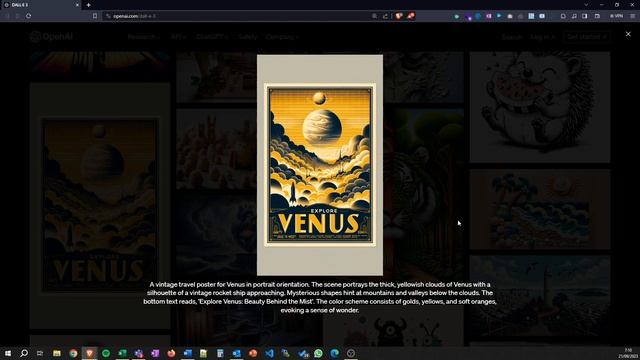This screenshot has width=640, height=360.
Task: Open the browser hamburger menu
Action: pyautogui.click(x=632, y=16)
